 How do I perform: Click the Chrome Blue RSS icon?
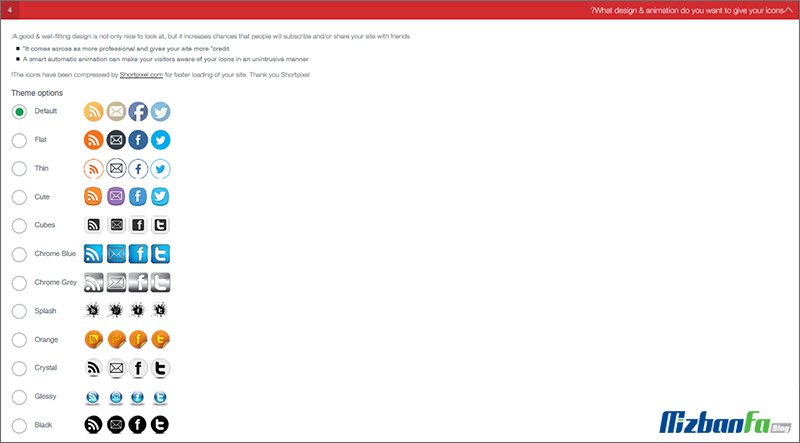pos(93,254)
